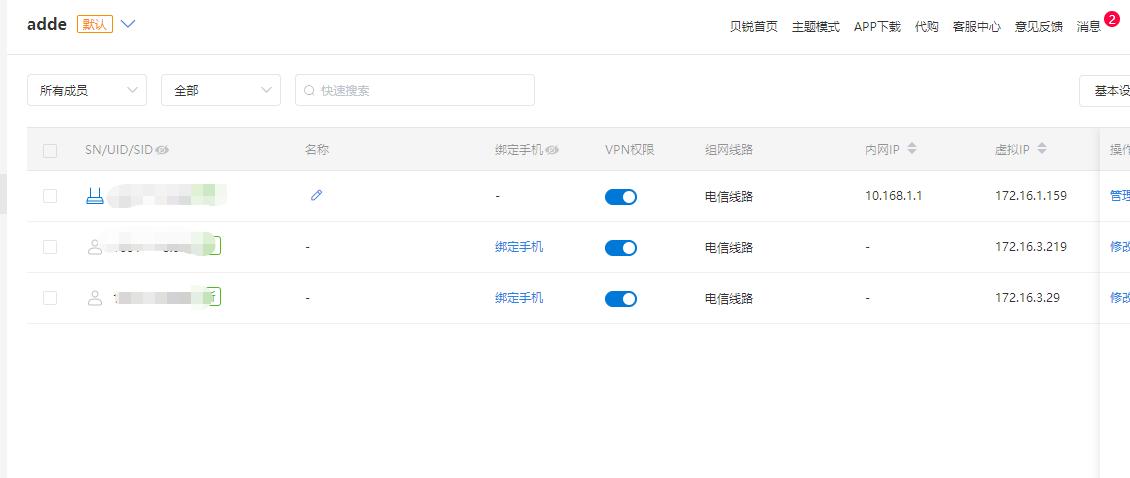Click 电信线路 in the 172.16.1.159 row

[x=729, y=196]
